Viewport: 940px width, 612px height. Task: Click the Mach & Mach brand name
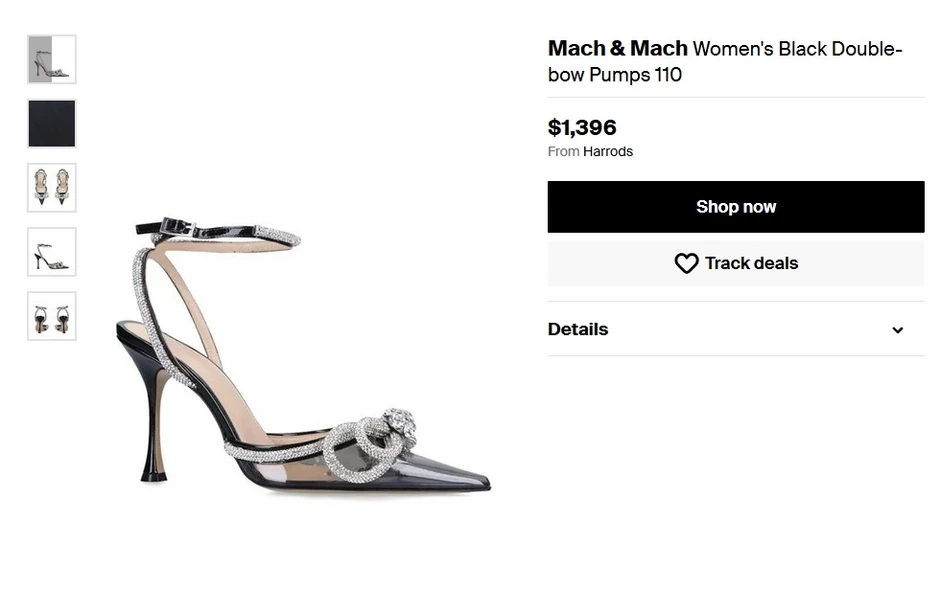point(617,48)
